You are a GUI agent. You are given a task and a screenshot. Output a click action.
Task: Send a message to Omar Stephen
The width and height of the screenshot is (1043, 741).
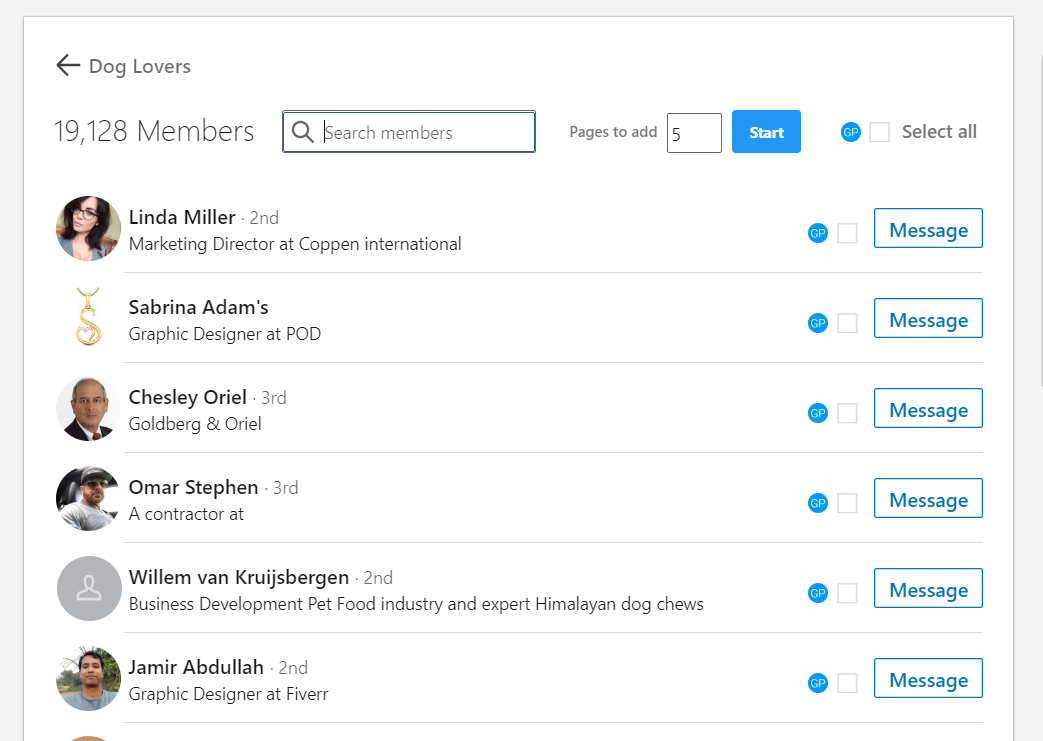click(928, 498)
